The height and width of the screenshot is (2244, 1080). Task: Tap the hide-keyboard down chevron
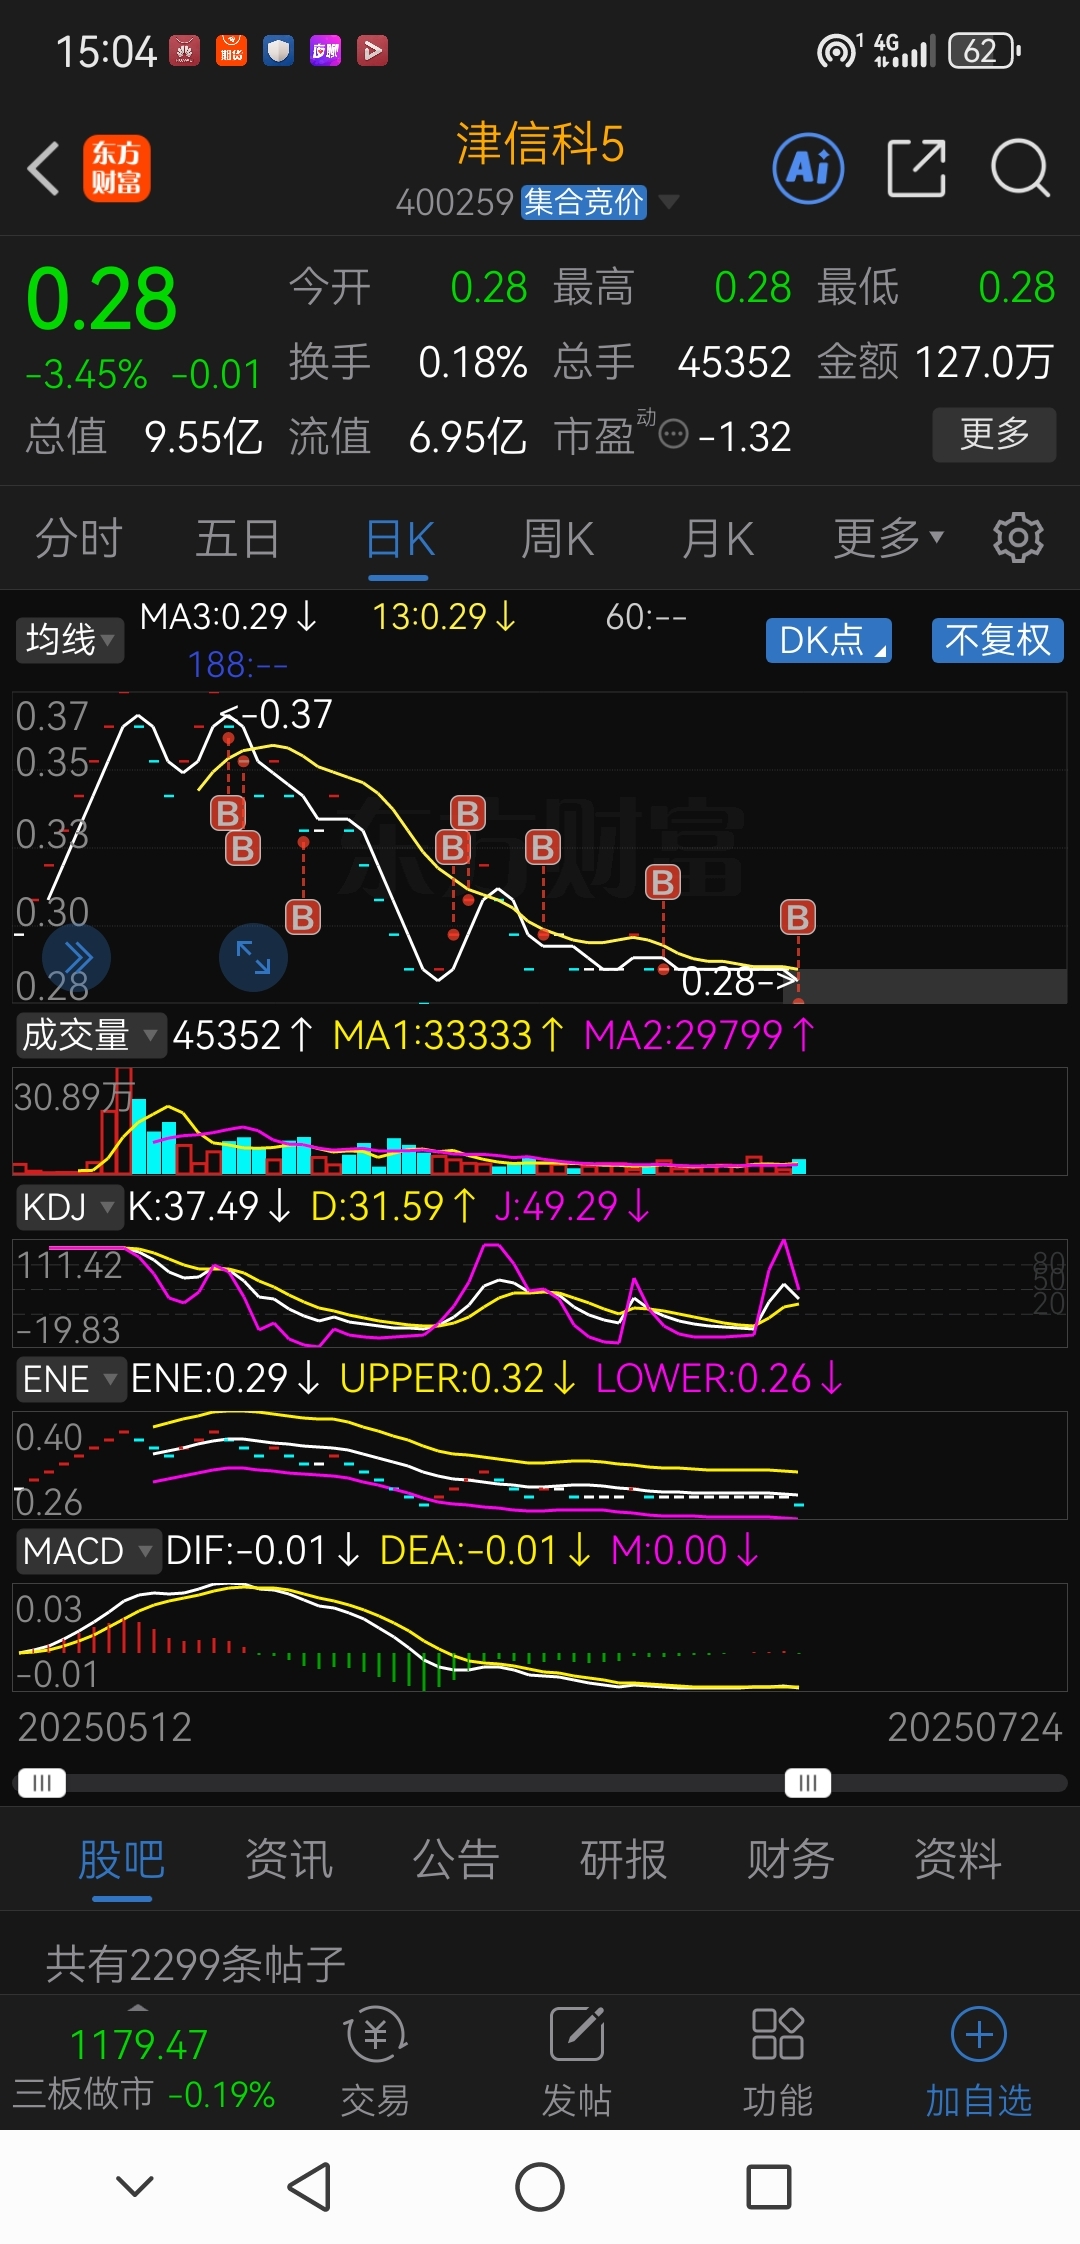pos(135,2186)
